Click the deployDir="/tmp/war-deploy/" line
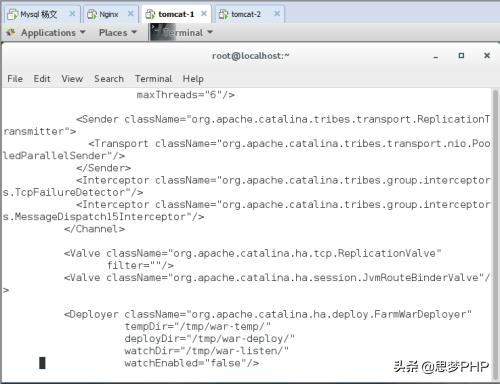This screenshot has width=500, height=384. (210, 339)
